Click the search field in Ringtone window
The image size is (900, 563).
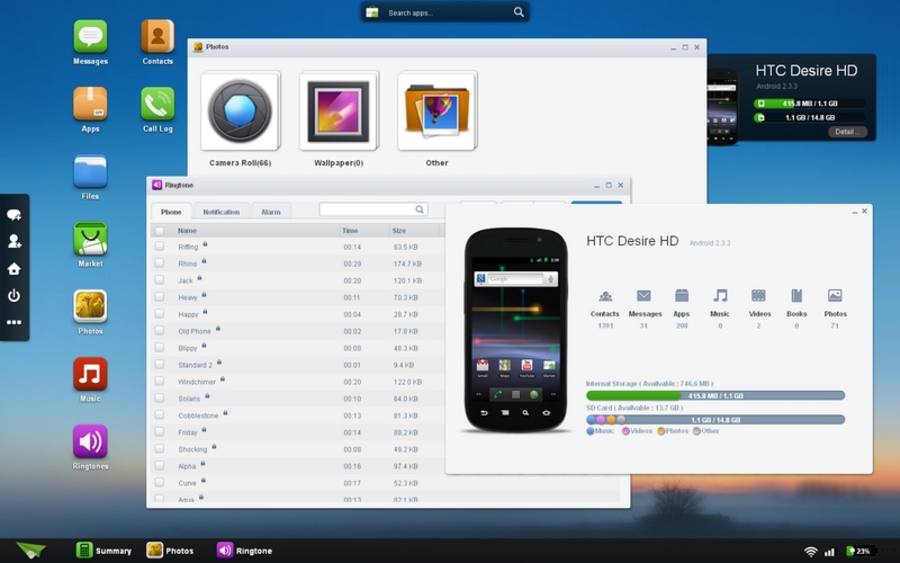tap(374, 209)
